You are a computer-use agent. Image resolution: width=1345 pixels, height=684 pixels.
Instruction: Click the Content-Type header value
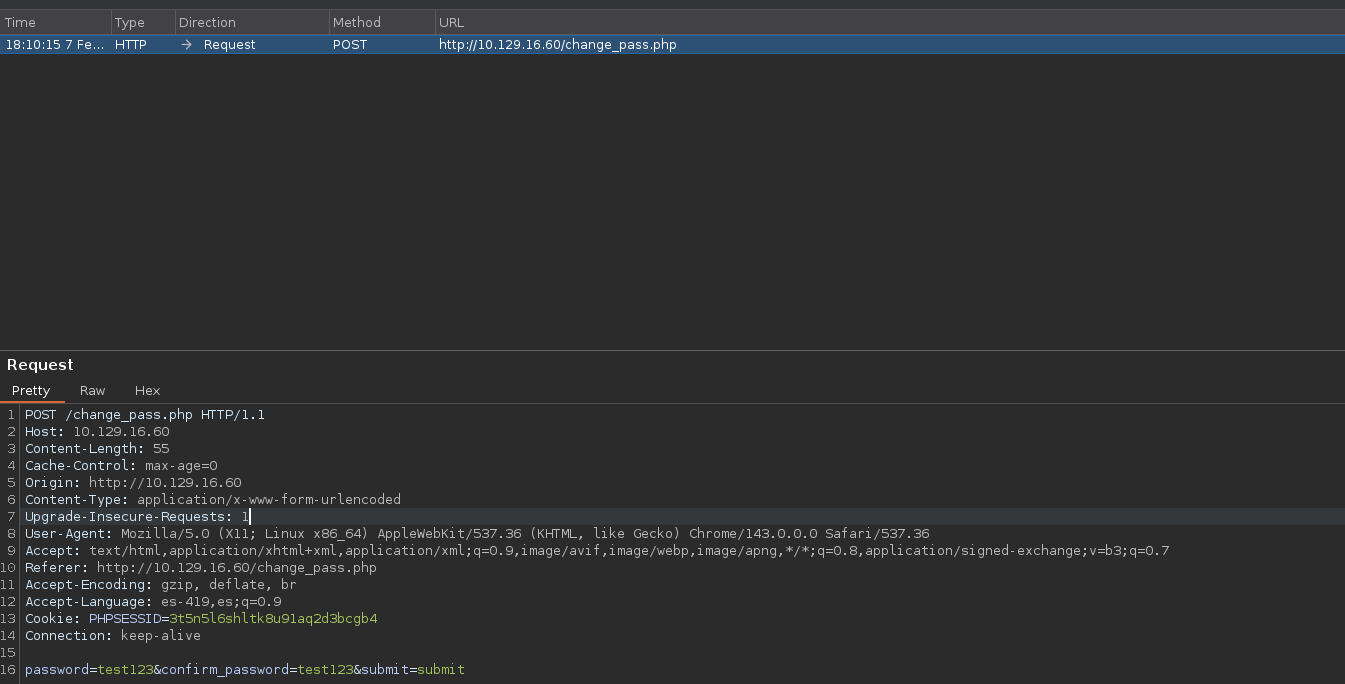click(x=268, y=500)
